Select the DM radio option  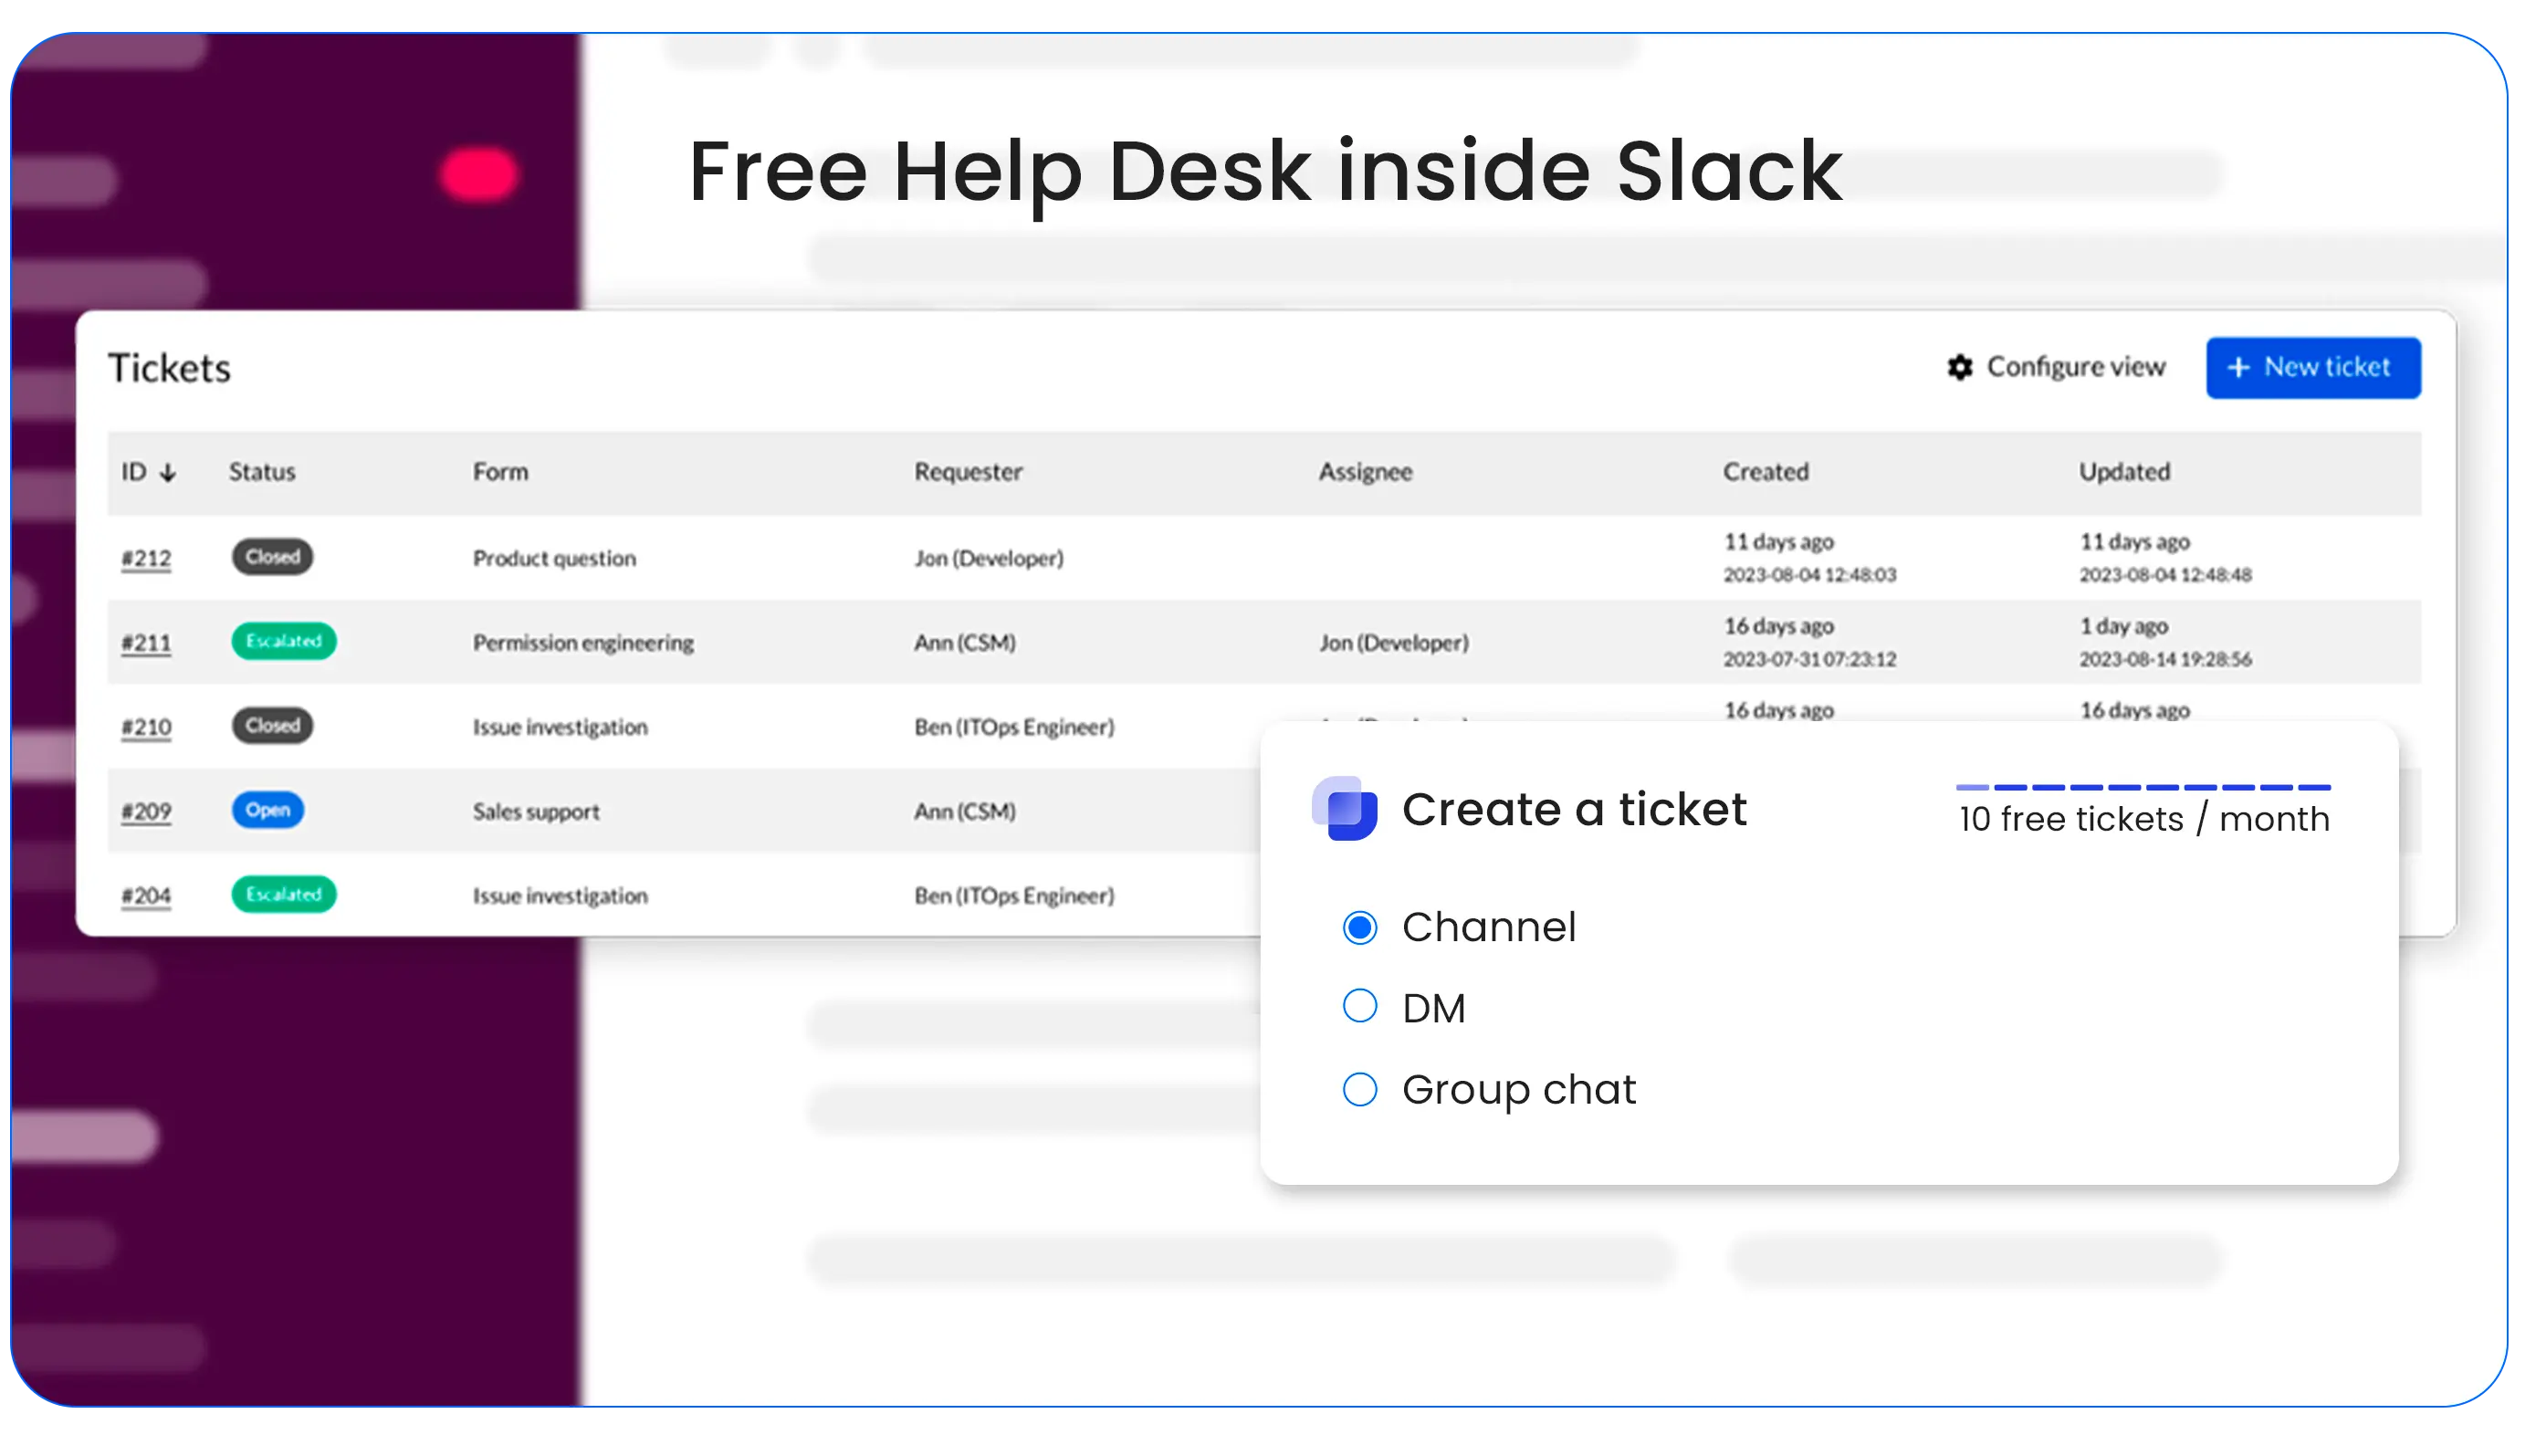click(1359, 1006)
